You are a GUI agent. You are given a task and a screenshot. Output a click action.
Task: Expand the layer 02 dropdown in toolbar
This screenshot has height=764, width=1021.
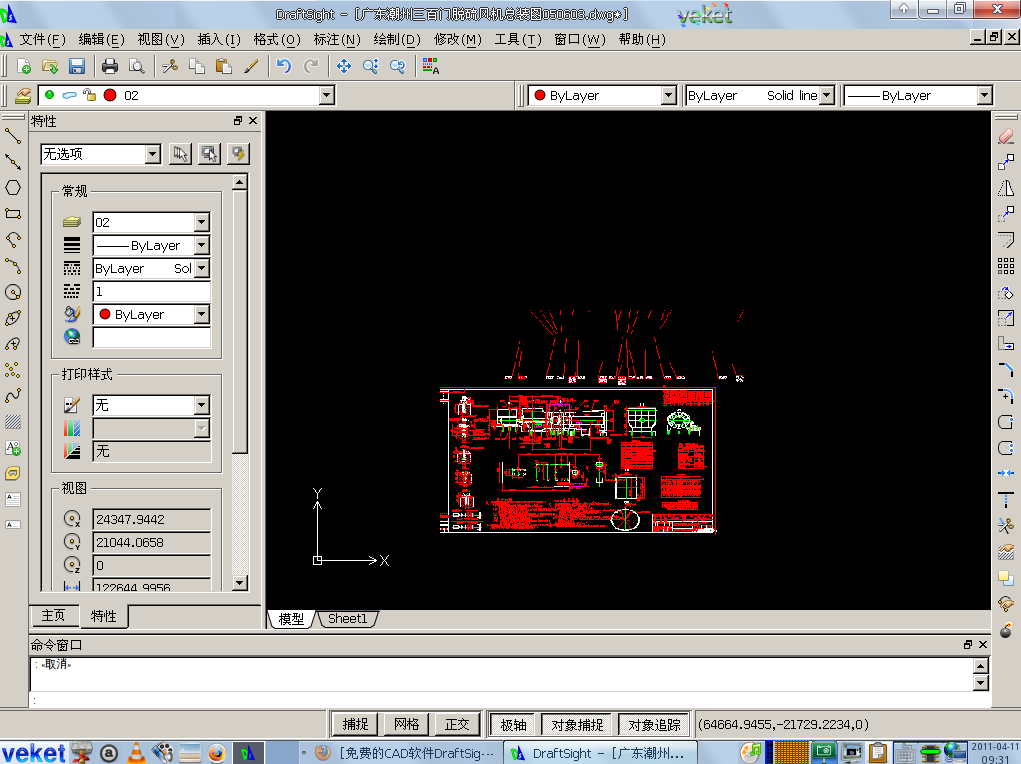click(327, 96)
